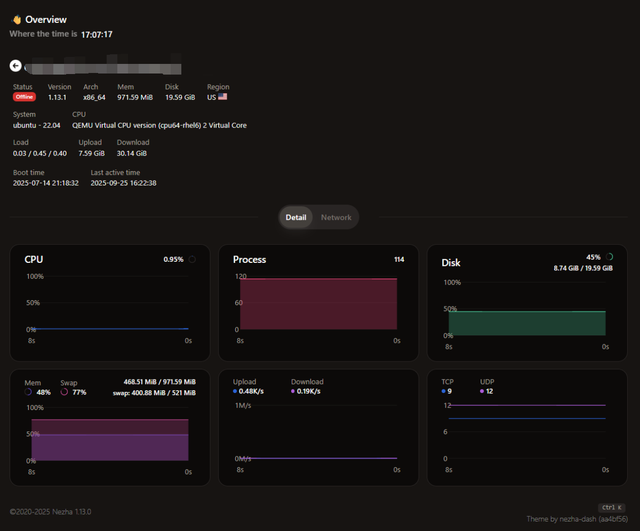Click the green Disk area chart

pyautogui.click(x=527, y=323)
